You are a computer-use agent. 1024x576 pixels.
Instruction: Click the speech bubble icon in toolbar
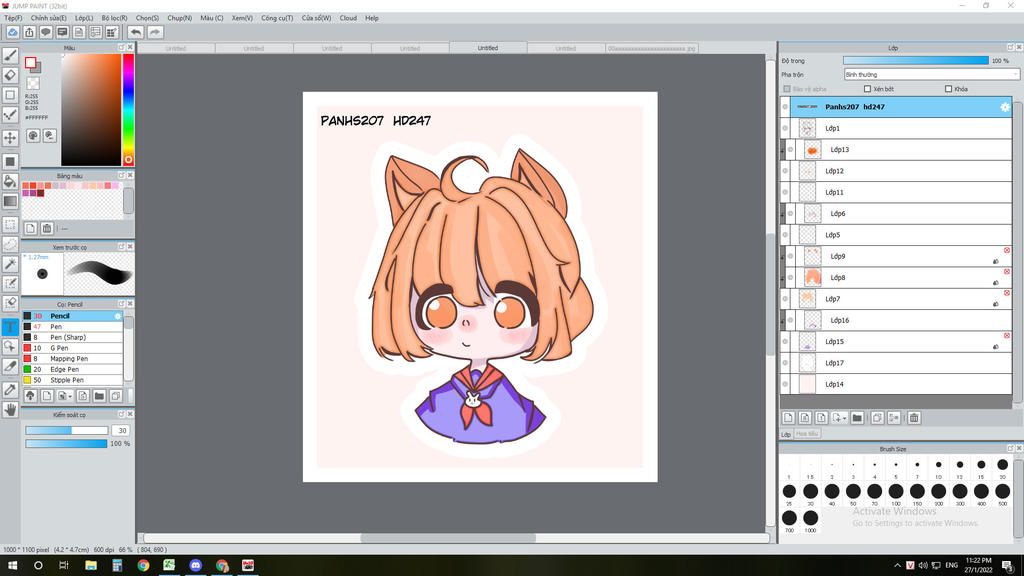click(x=46, y=32)
